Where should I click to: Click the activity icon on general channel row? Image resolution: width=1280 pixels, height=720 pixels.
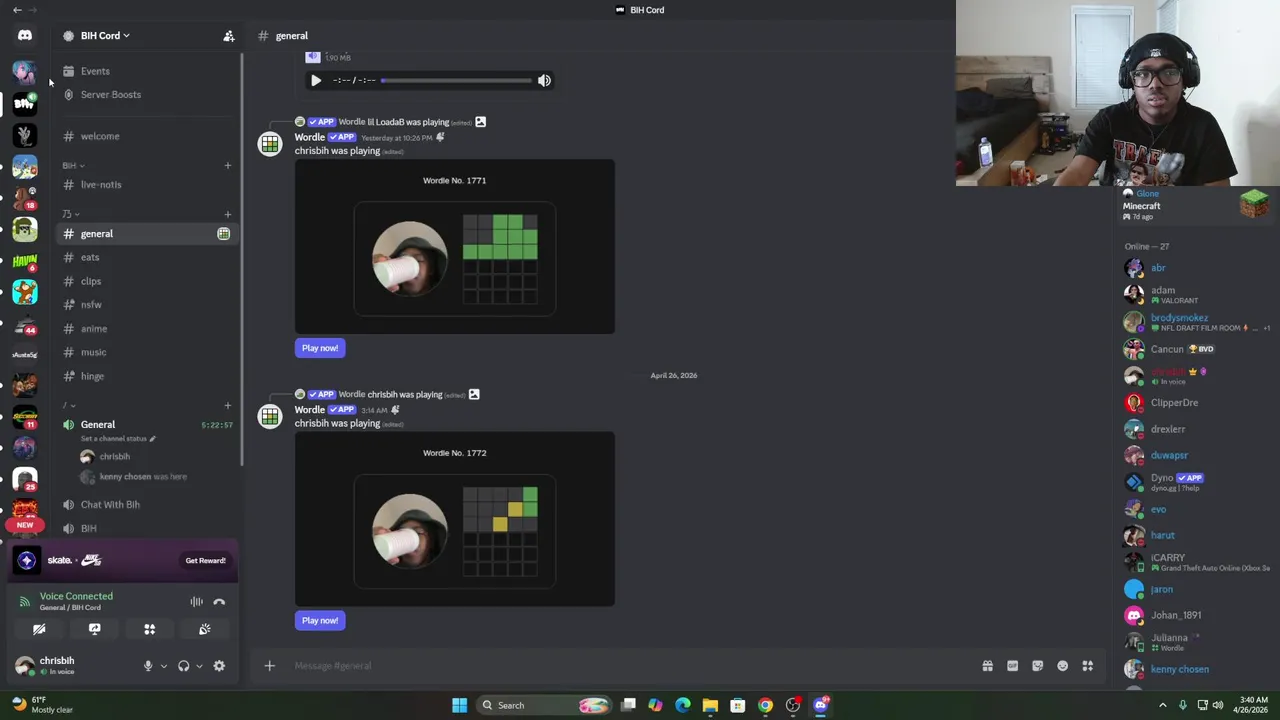[x=224, y=234]
